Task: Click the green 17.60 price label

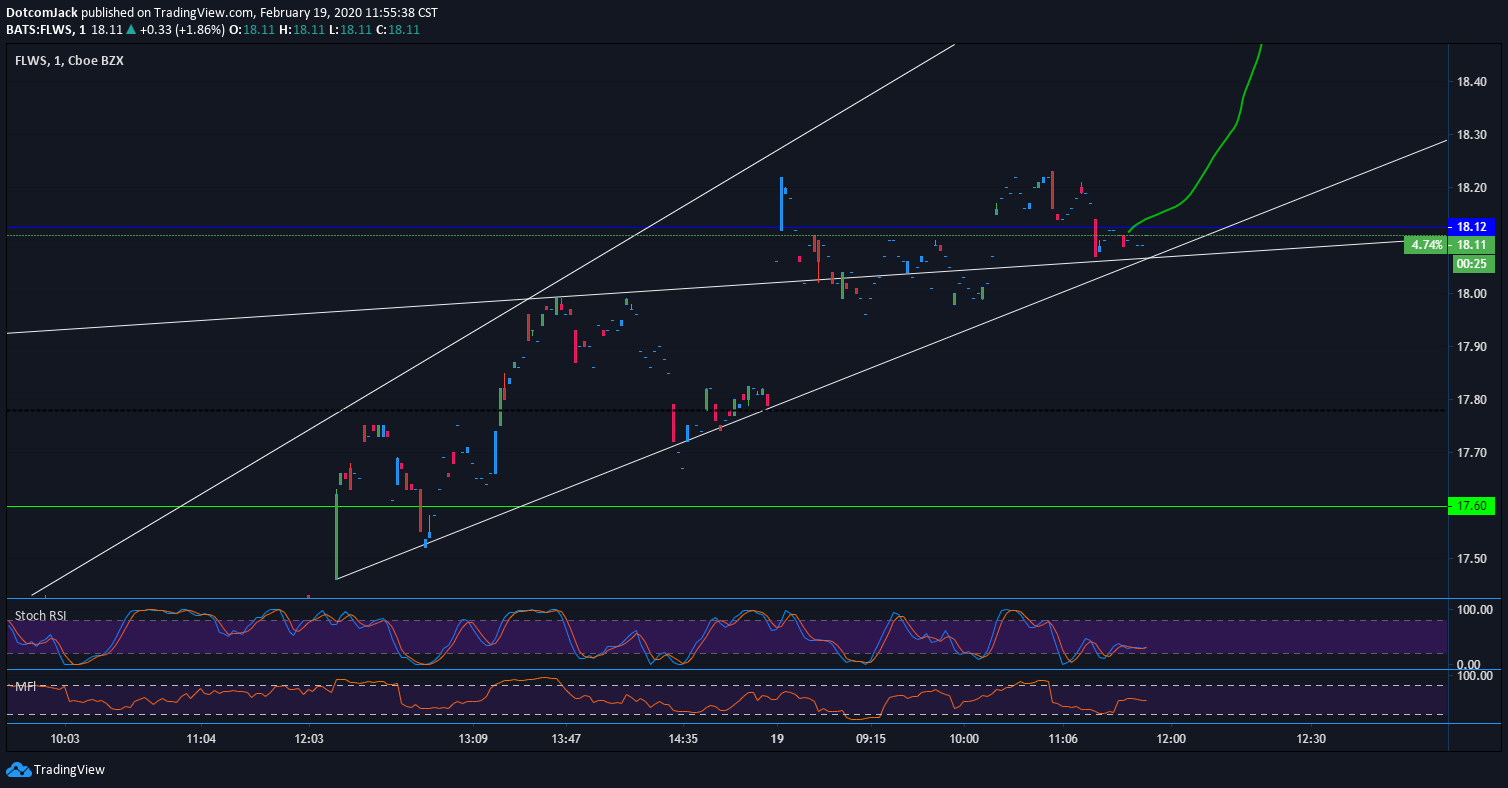Action: [1471, 506]
